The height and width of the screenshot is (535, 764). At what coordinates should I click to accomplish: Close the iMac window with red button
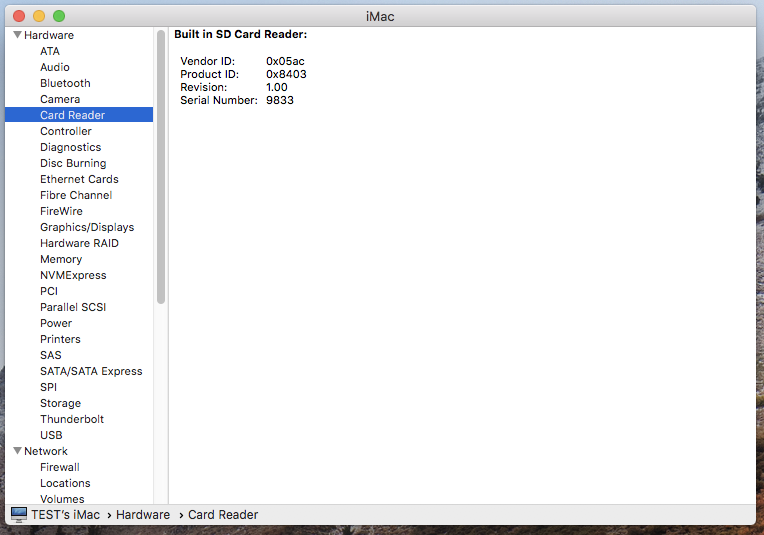19,16
